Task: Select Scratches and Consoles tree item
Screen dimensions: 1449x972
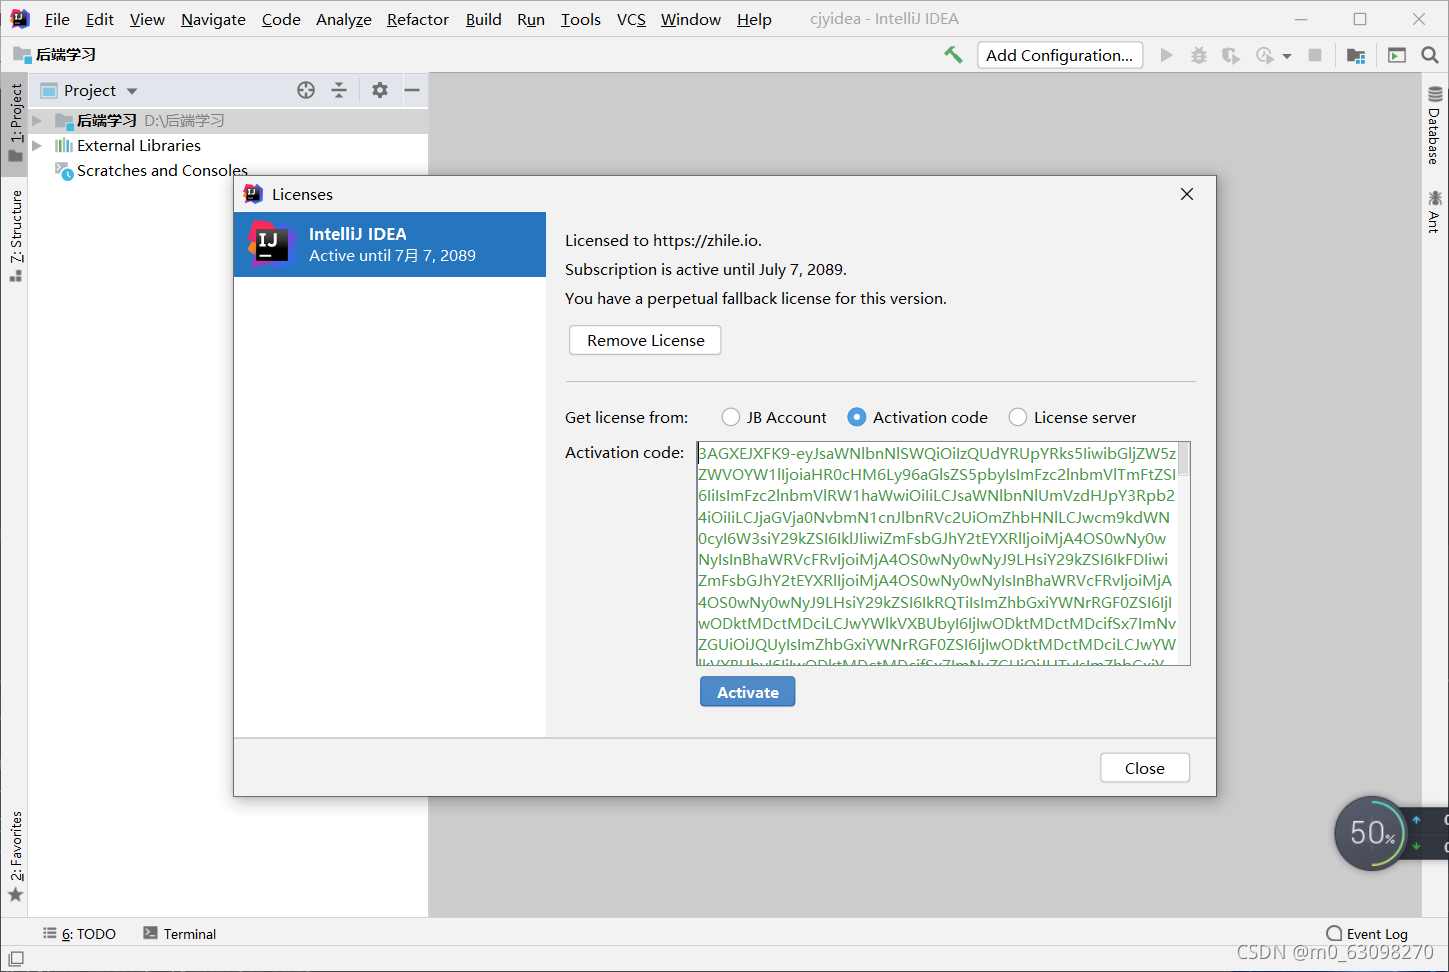Action: pos(162,170)
